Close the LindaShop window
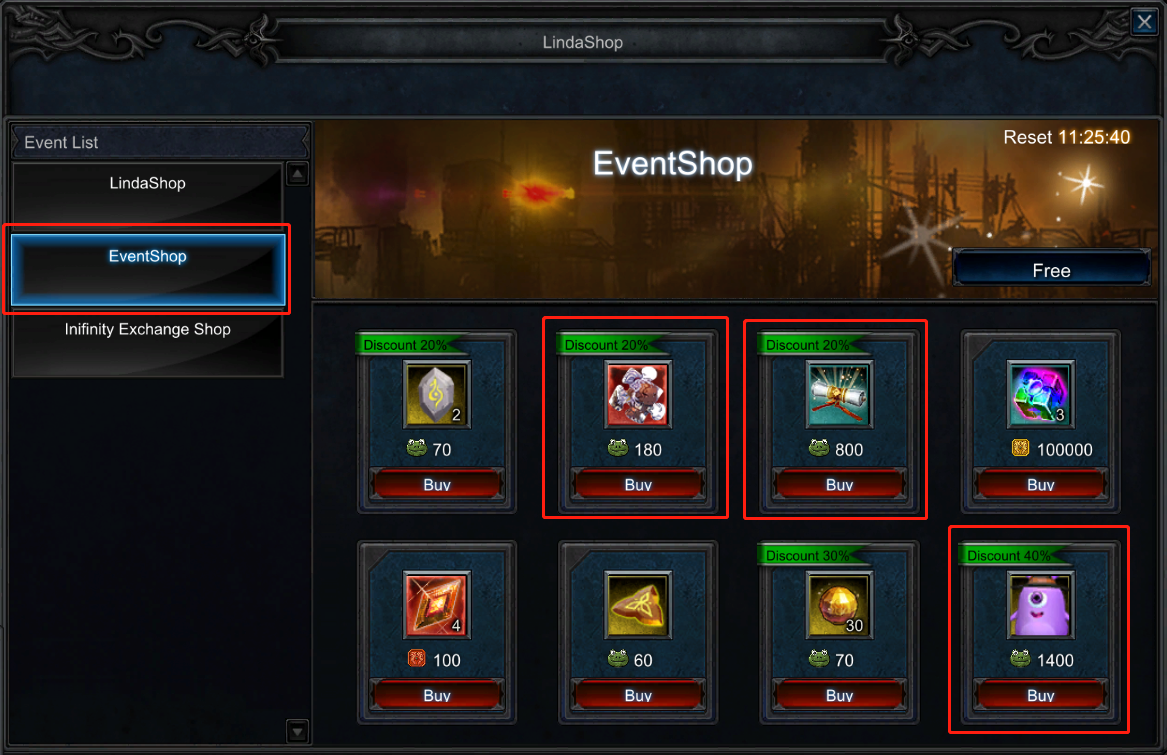1167x755 pixels. [x=1144, y=22]
